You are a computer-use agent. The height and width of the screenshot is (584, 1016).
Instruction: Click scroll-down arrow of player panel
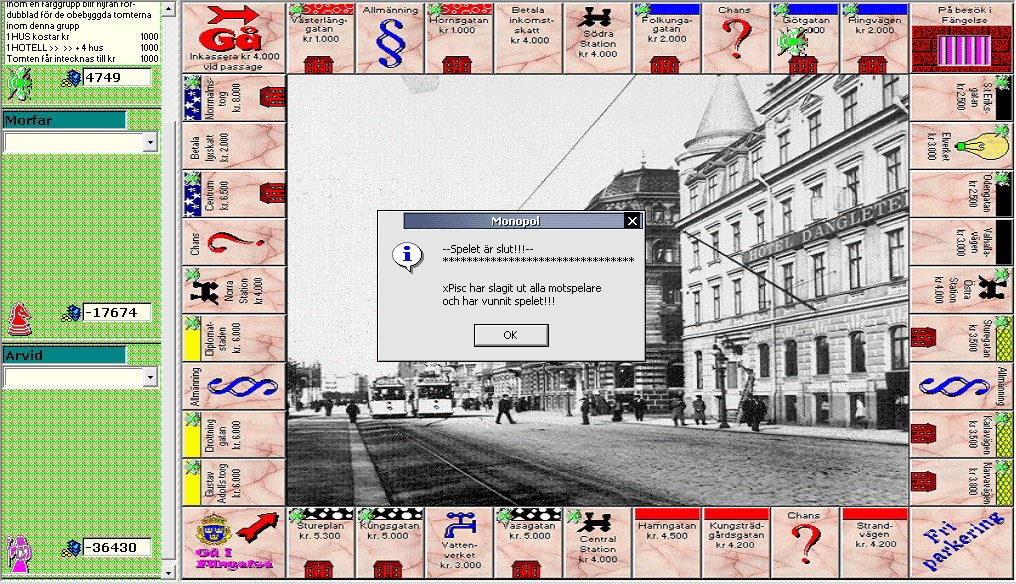[168, 573]
